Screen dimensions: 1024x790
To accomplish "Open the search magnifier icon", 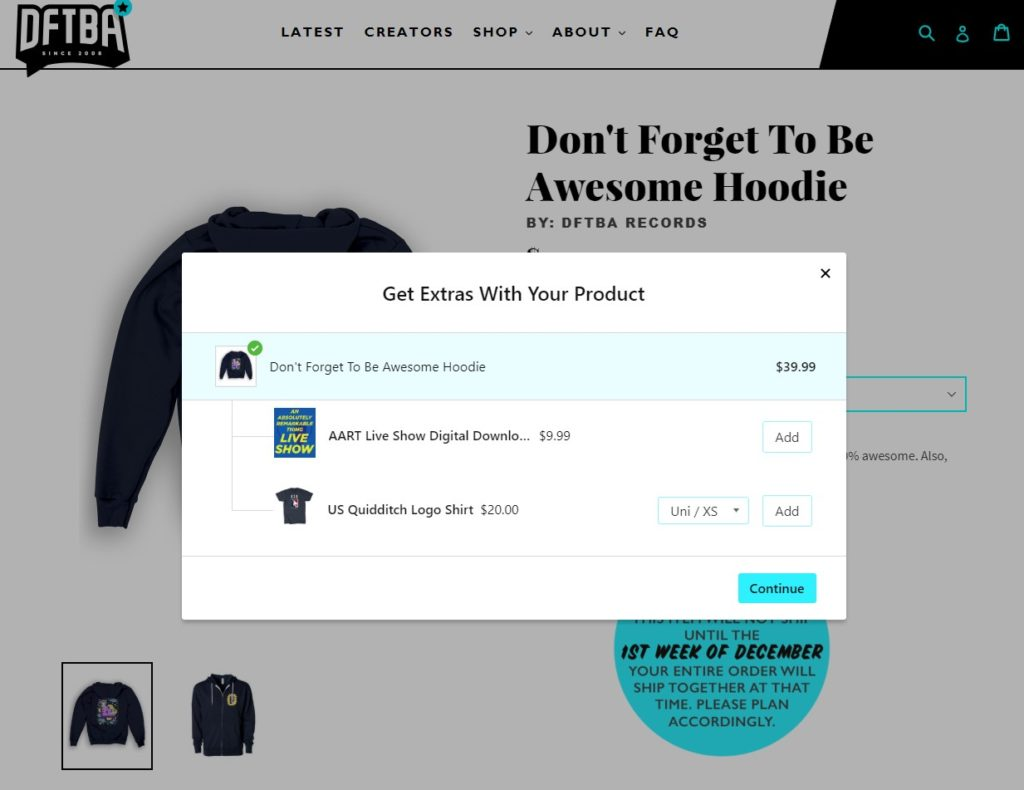I will tap(926, 33).
